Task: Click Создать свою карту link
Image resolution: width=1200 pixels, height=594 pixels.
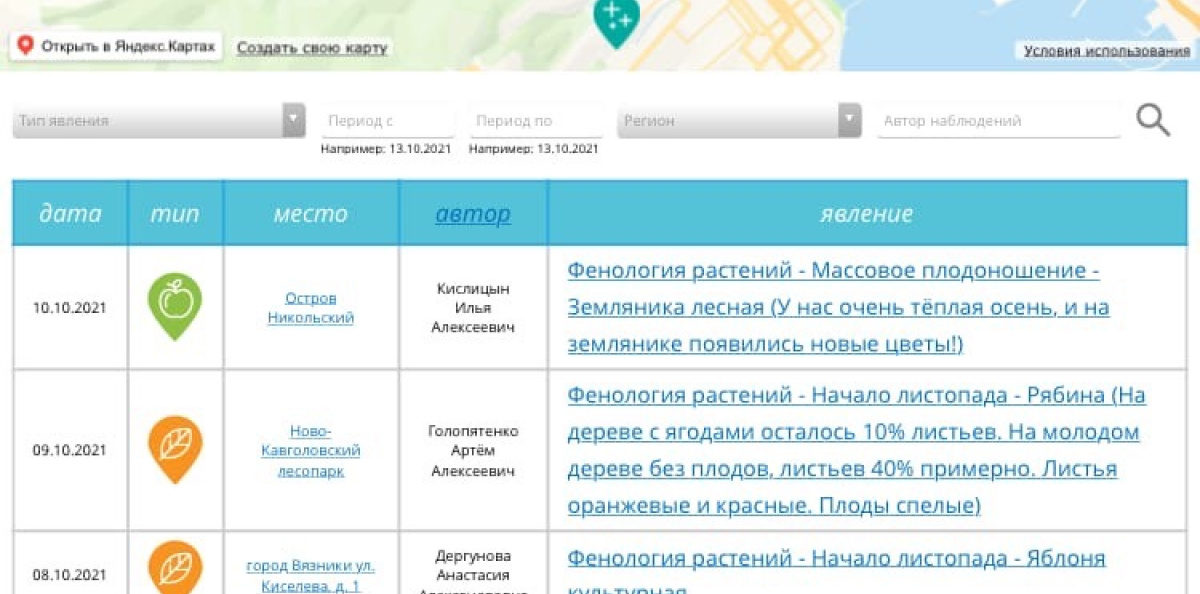Action: click(x=312, y=48)
